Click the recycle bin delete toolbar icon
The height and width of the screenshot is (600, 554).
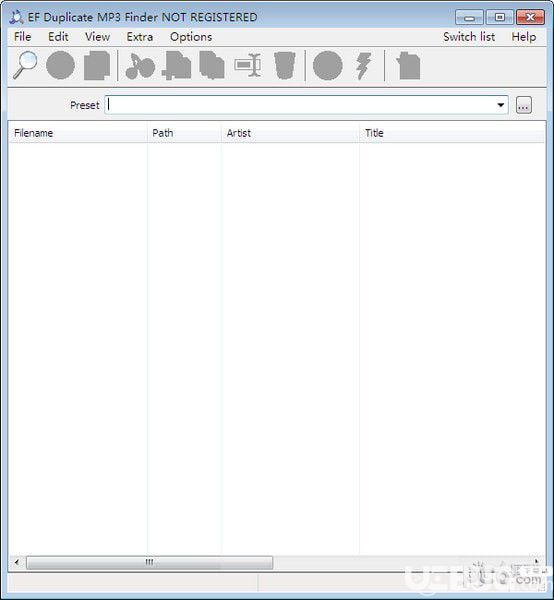tap(285, 65)
